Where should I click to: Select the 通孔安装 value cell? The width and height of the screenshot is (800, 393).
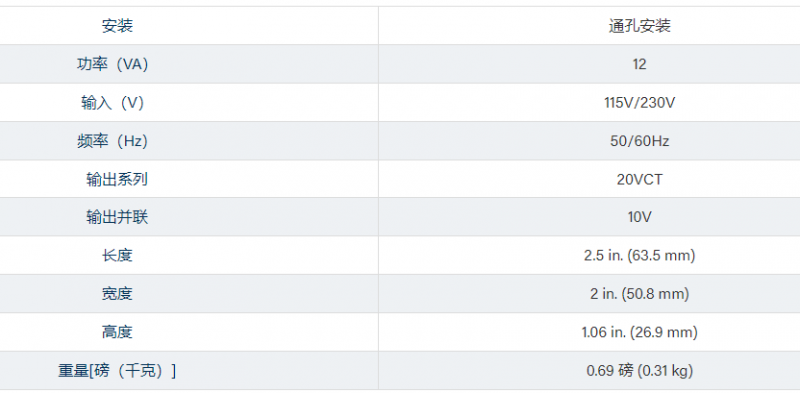639,26
